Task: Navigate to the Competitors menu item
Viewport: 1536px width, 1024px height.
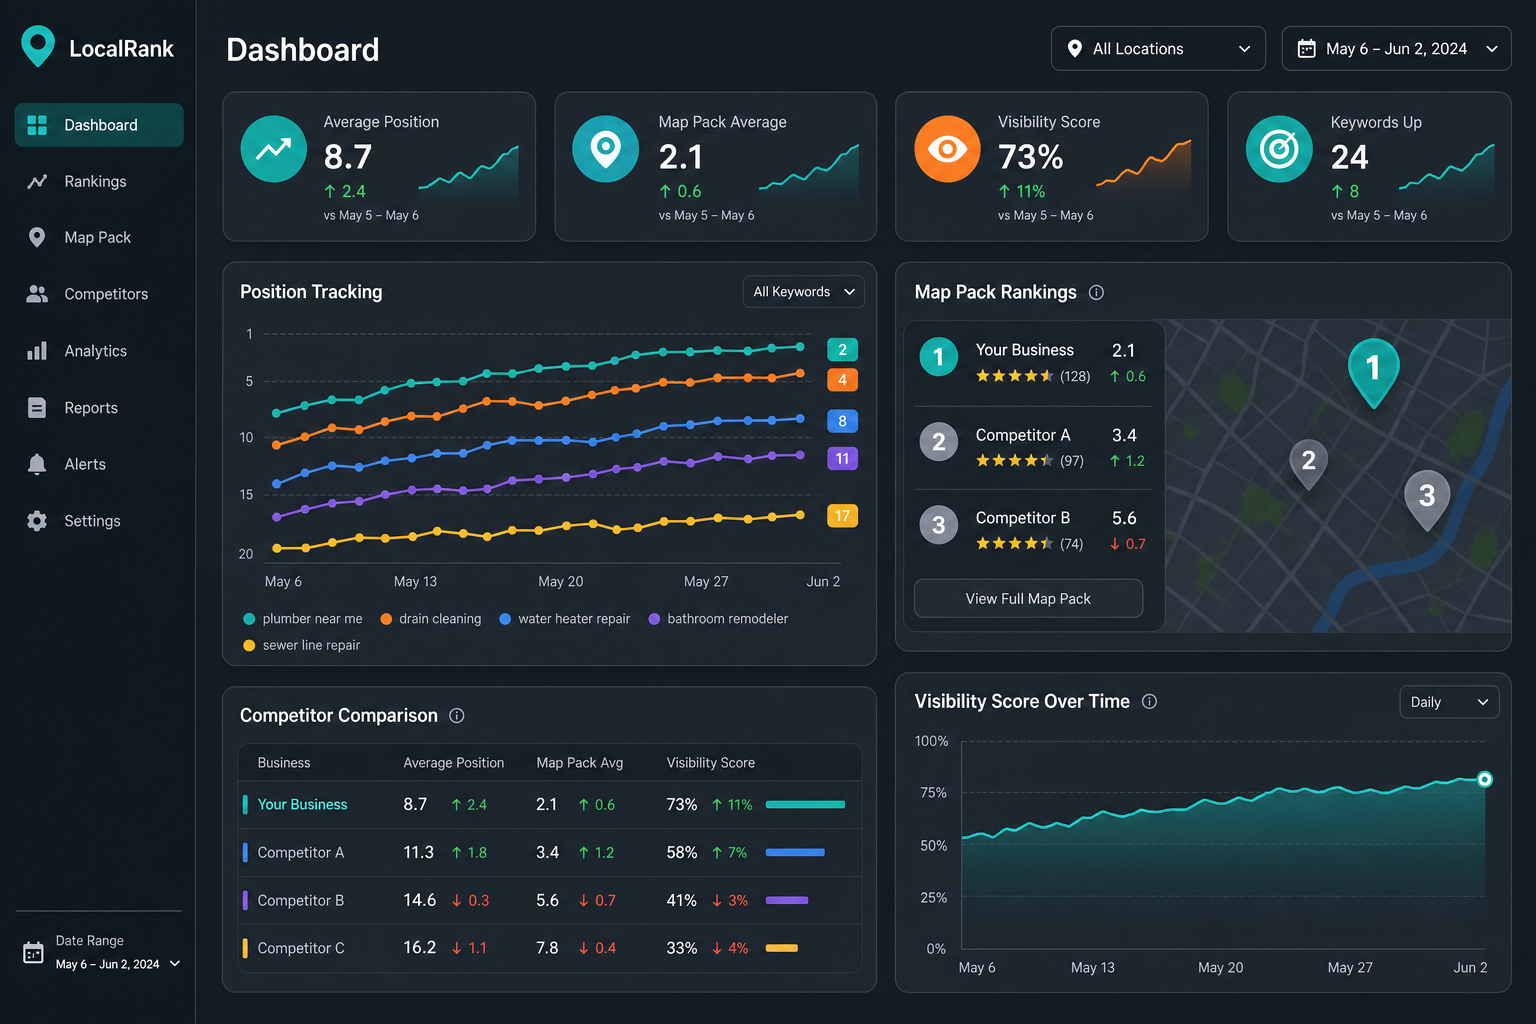Action: 99,294
